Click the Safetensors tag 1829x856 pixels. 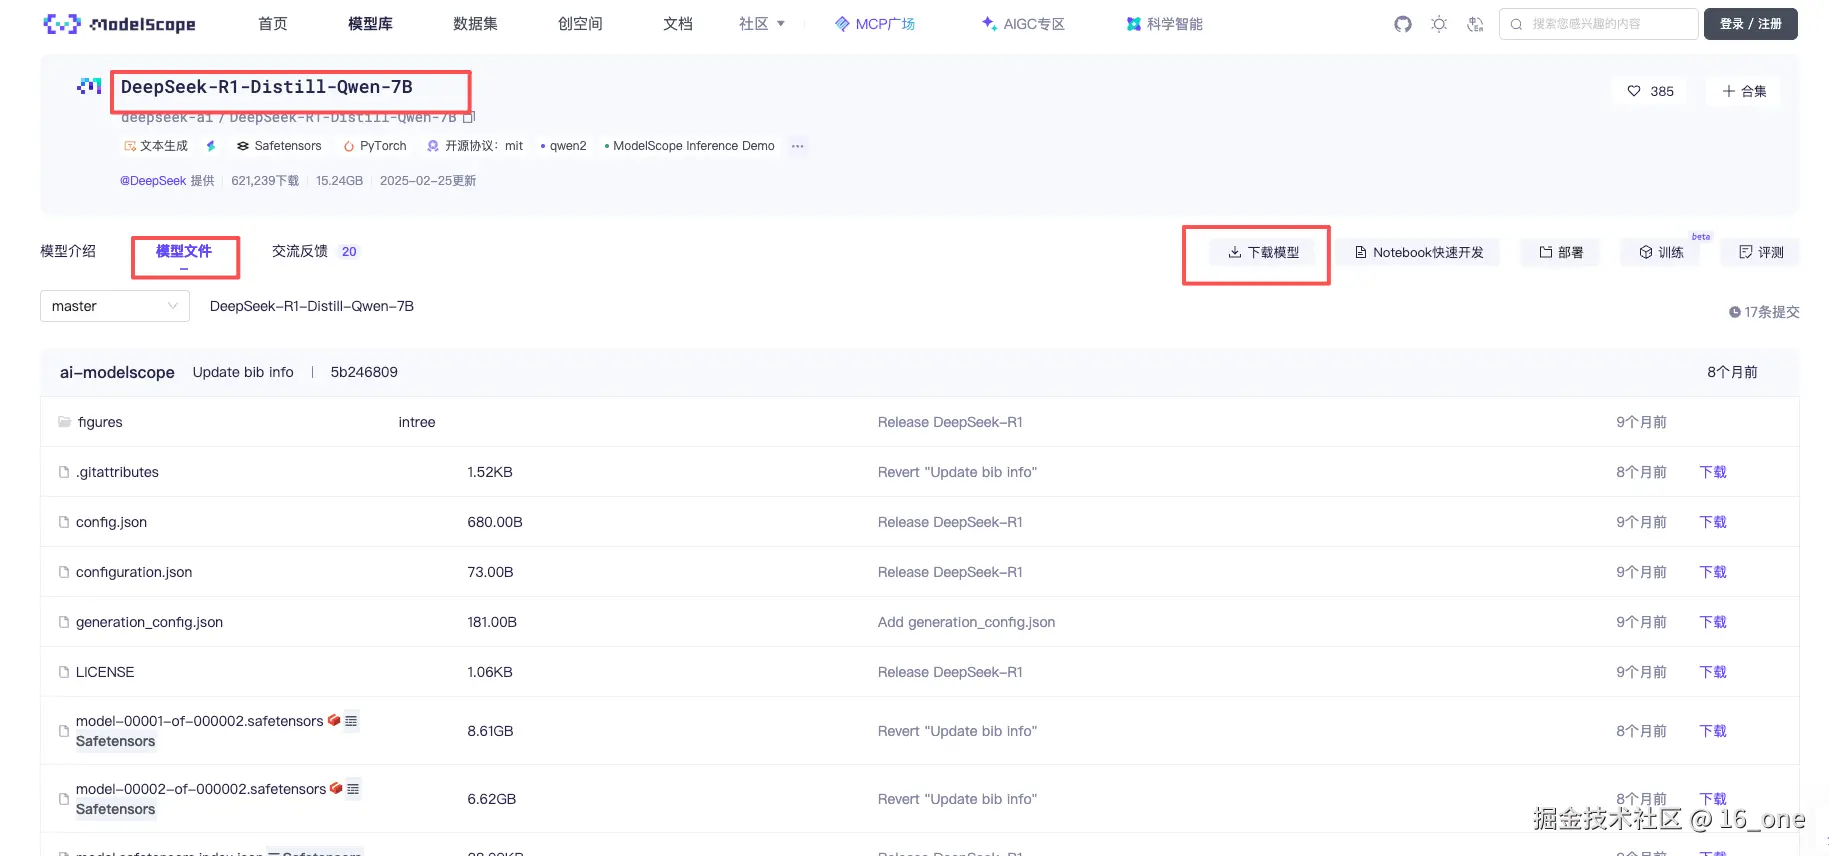(279, 146)
